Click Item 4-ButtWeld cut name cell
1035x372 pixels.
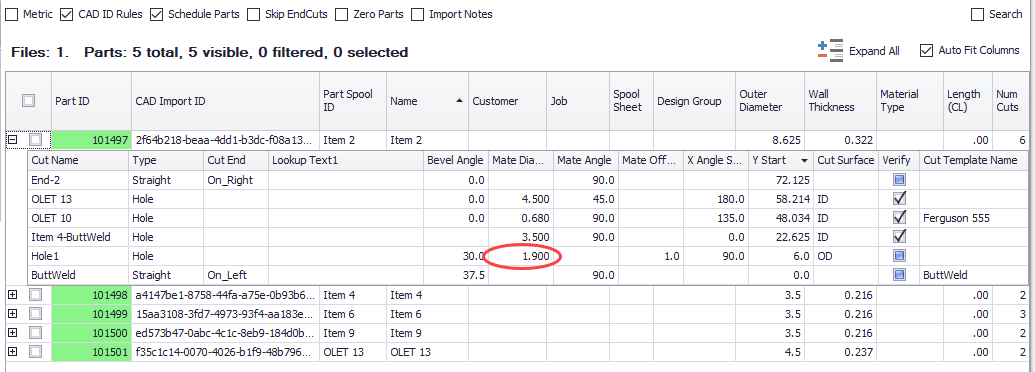(78, 236)
